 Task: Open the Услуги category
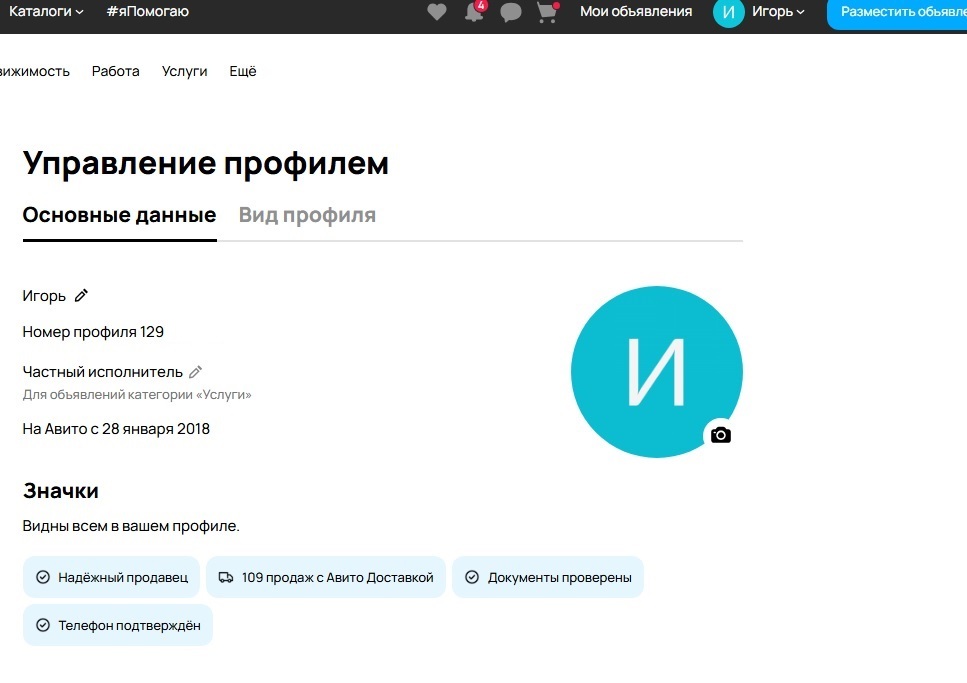pos(185,71)
